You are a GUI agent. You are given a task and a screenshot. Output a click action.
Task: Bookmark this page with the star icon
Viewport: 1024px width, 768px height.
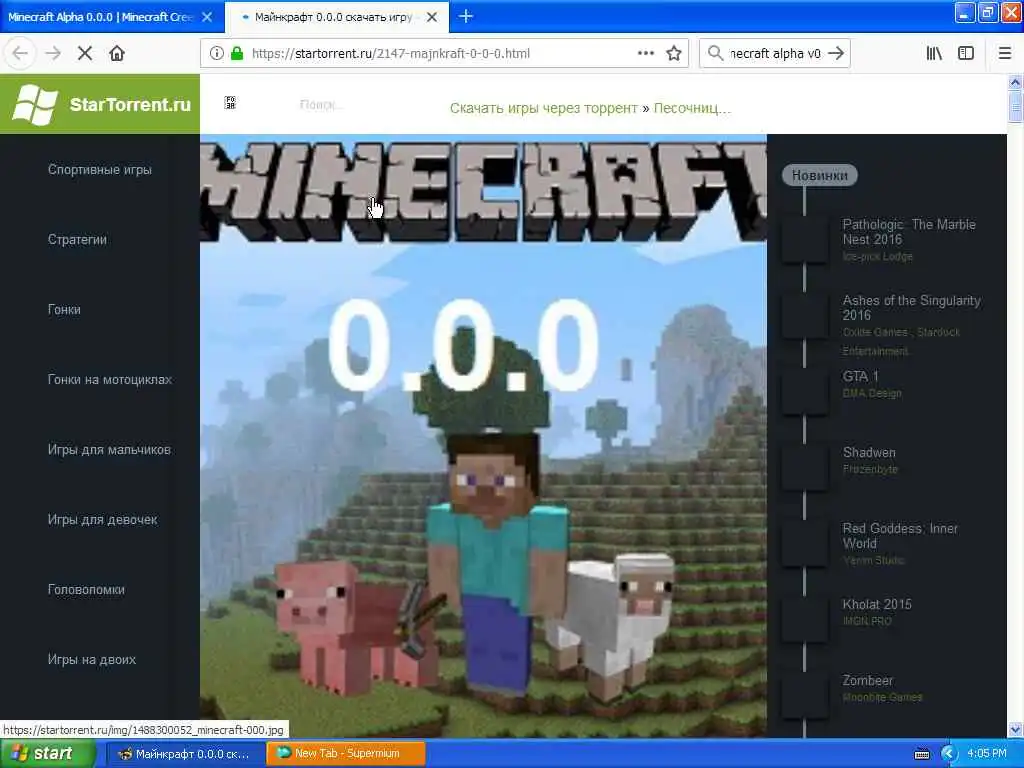click(674, 54)
